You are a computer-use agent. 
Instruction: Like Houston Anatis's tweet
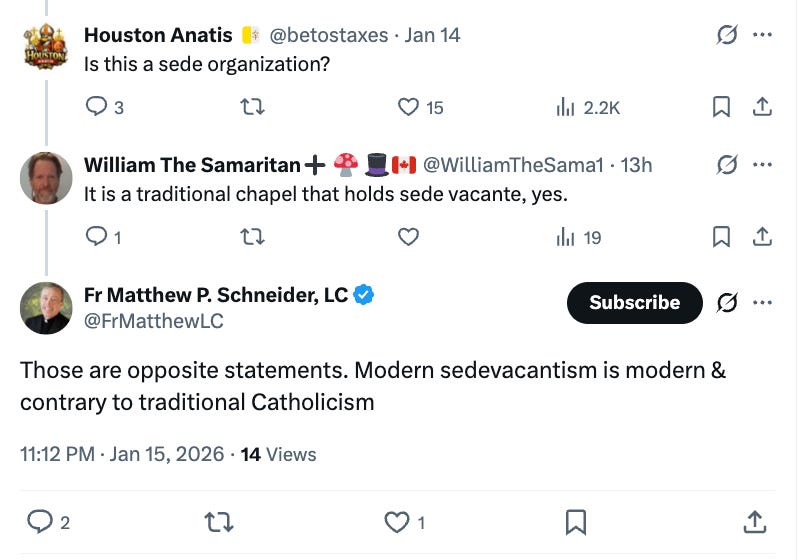click(408, 107)
